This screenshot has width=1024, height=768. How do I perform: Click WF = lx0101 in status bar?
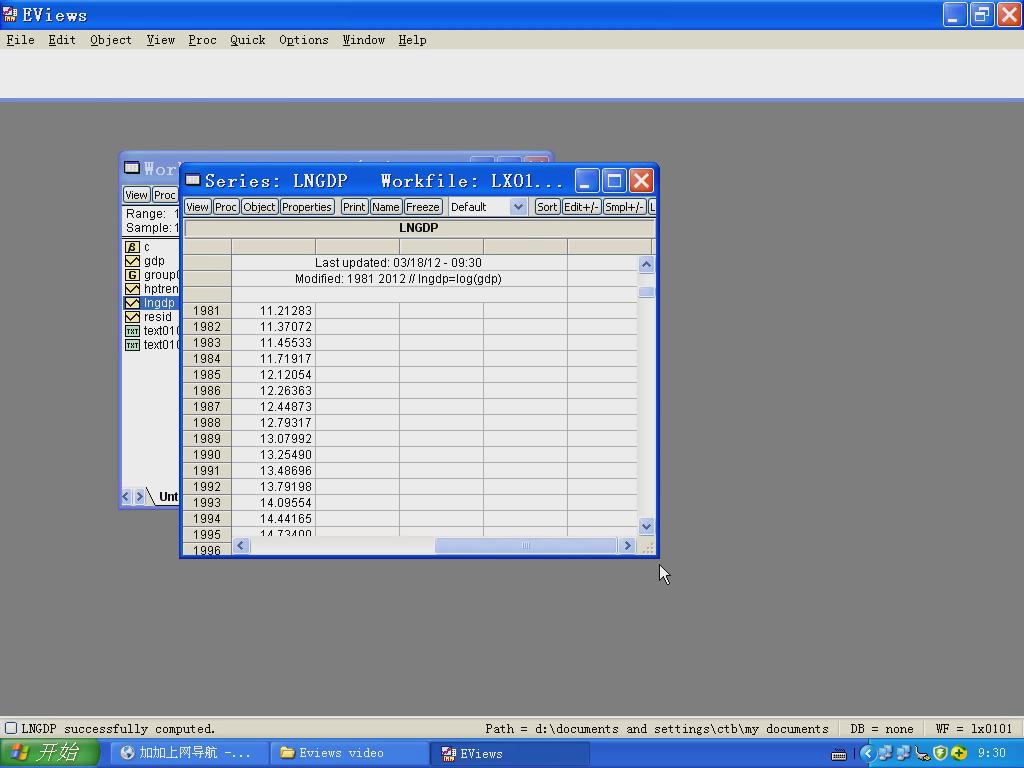tap(974, 729)
